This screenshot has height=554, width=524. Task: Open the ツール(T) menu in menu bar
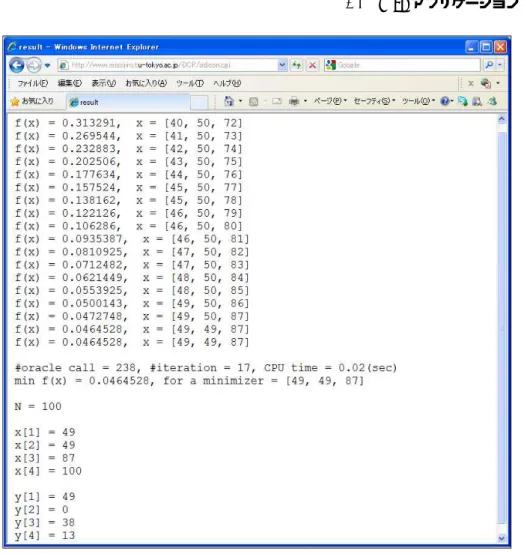pyautogui.click(x=190, y=84)
